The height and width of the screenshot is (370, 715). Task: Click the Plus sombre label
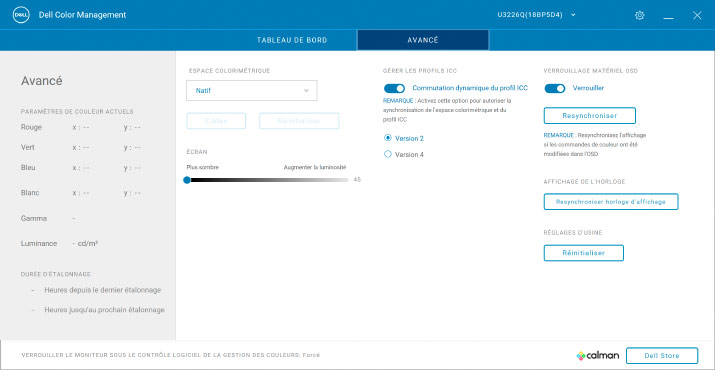(x=202, y=167)
